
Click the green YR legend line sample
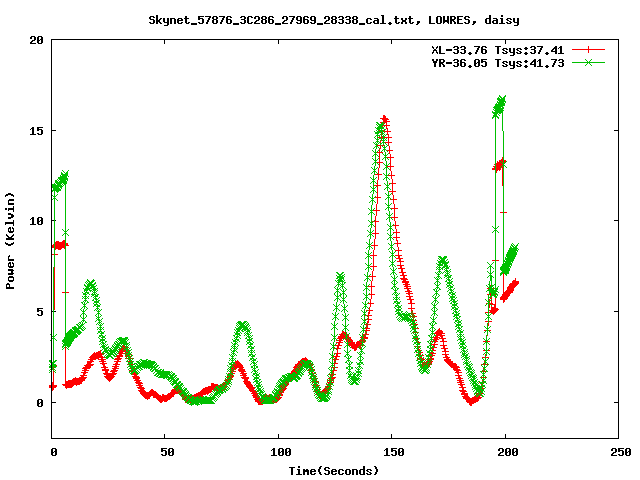588,62
